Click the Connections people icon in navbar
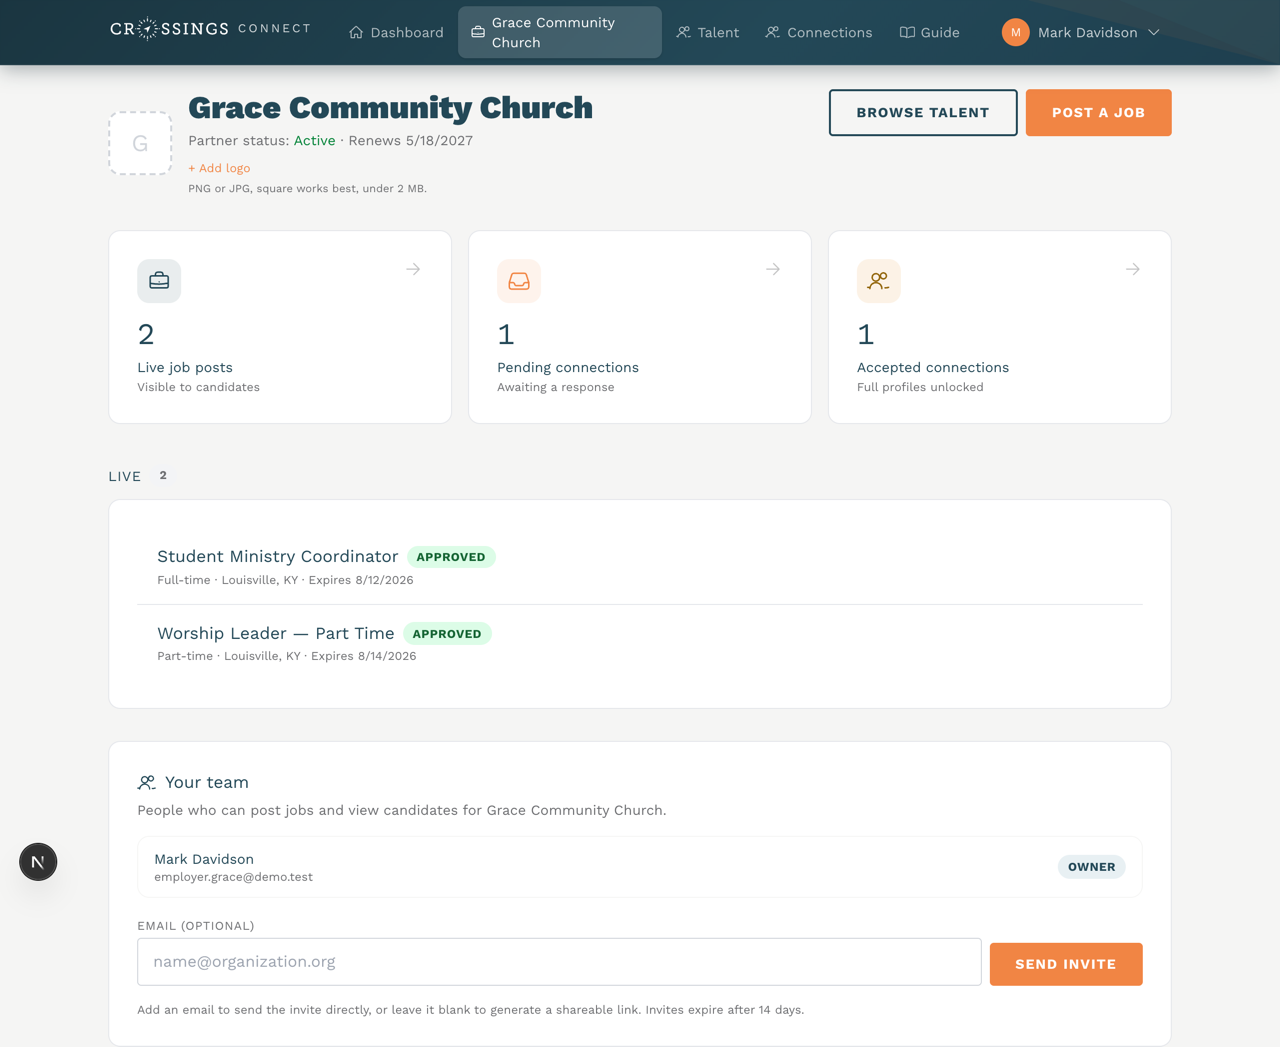 [773, 32]
